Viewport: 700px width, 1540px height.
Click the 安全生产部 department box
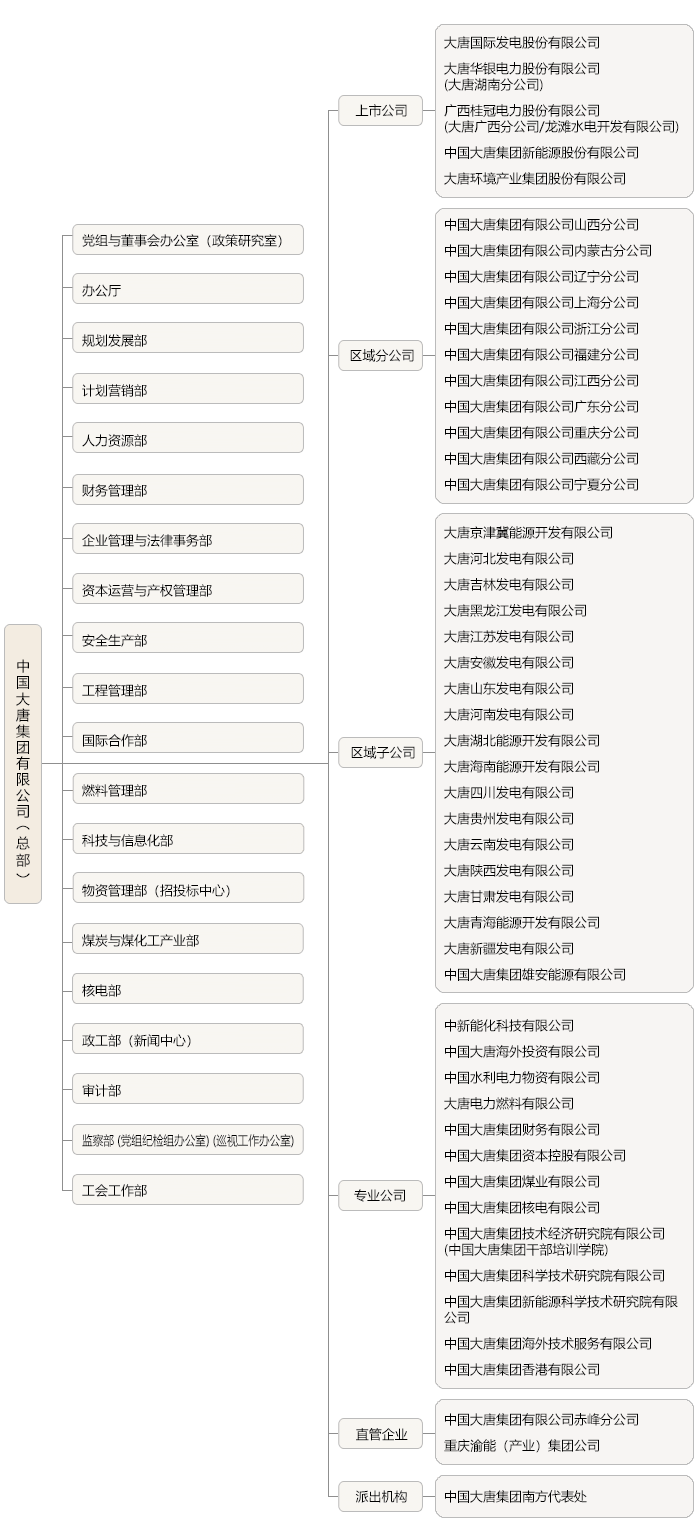click(x=187, y=640)
